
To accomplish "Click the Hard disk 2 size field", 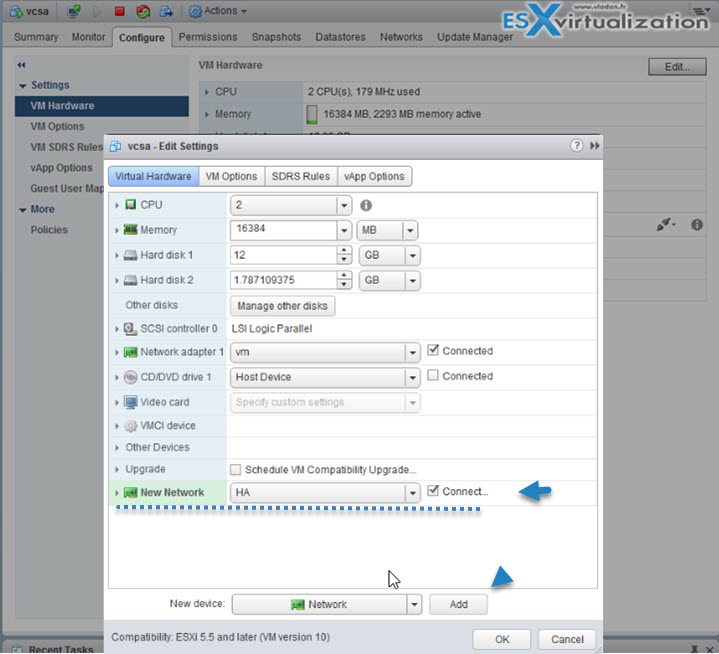I will [284, 281].
